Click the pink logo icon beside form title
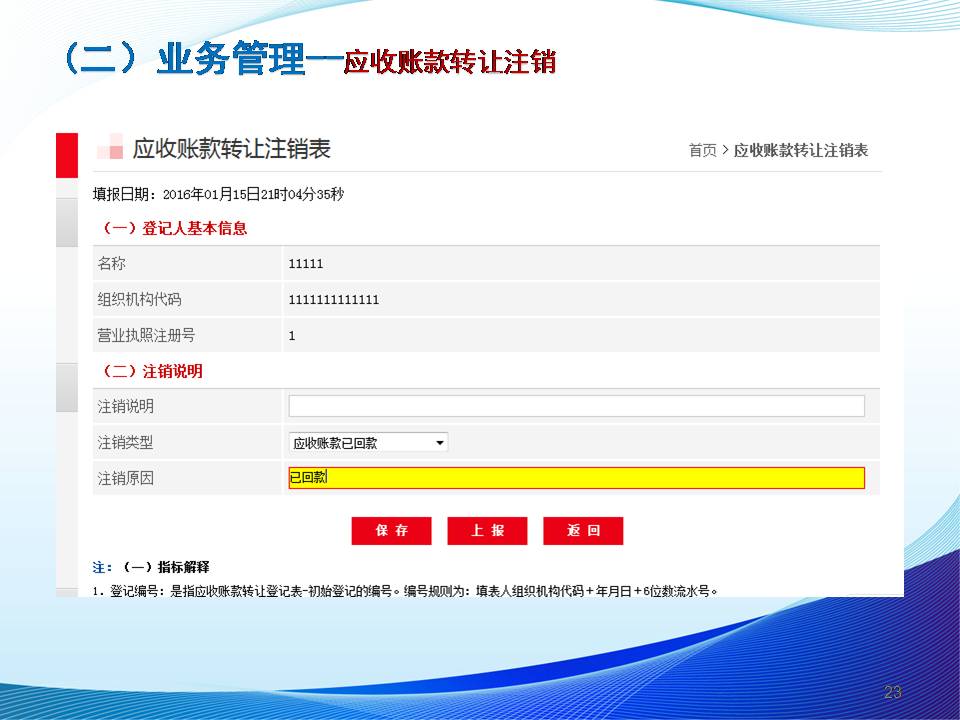Viewport: 960px width, 720px height. pyautogui.click(x=110, y=149)
